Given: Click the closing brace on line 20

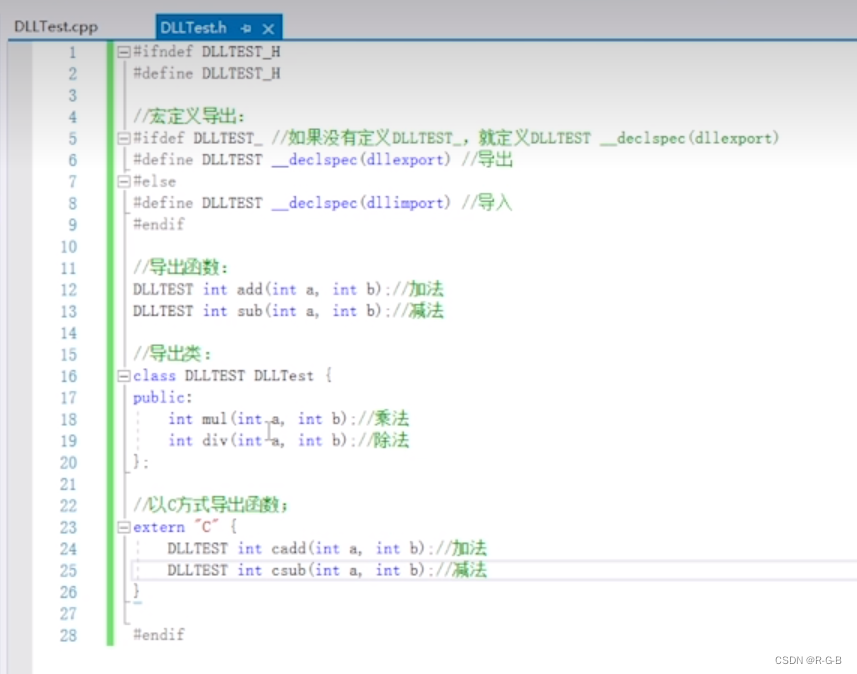Looking at the screenshot, I should point(140,462).
